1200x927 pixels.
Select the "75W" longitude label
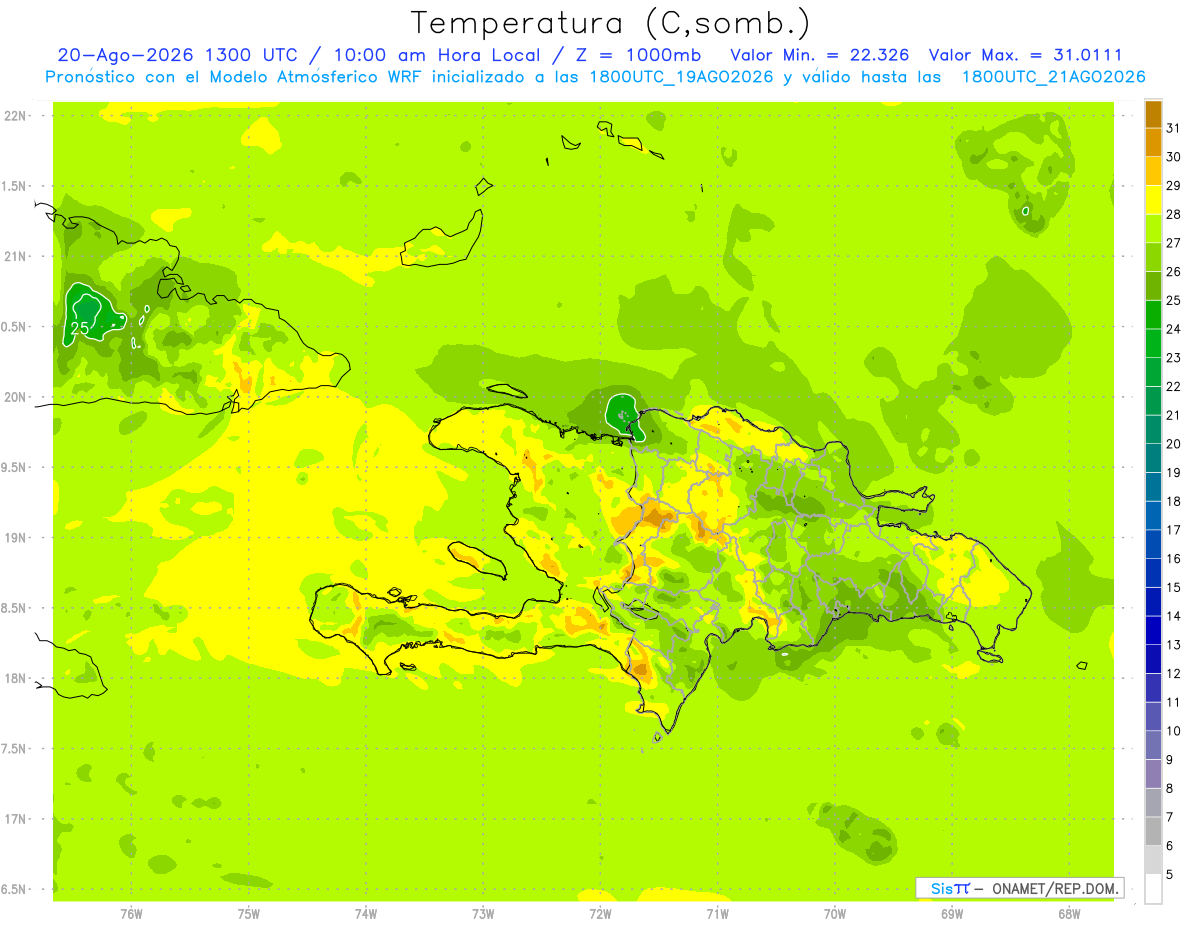tap(249, 914)
